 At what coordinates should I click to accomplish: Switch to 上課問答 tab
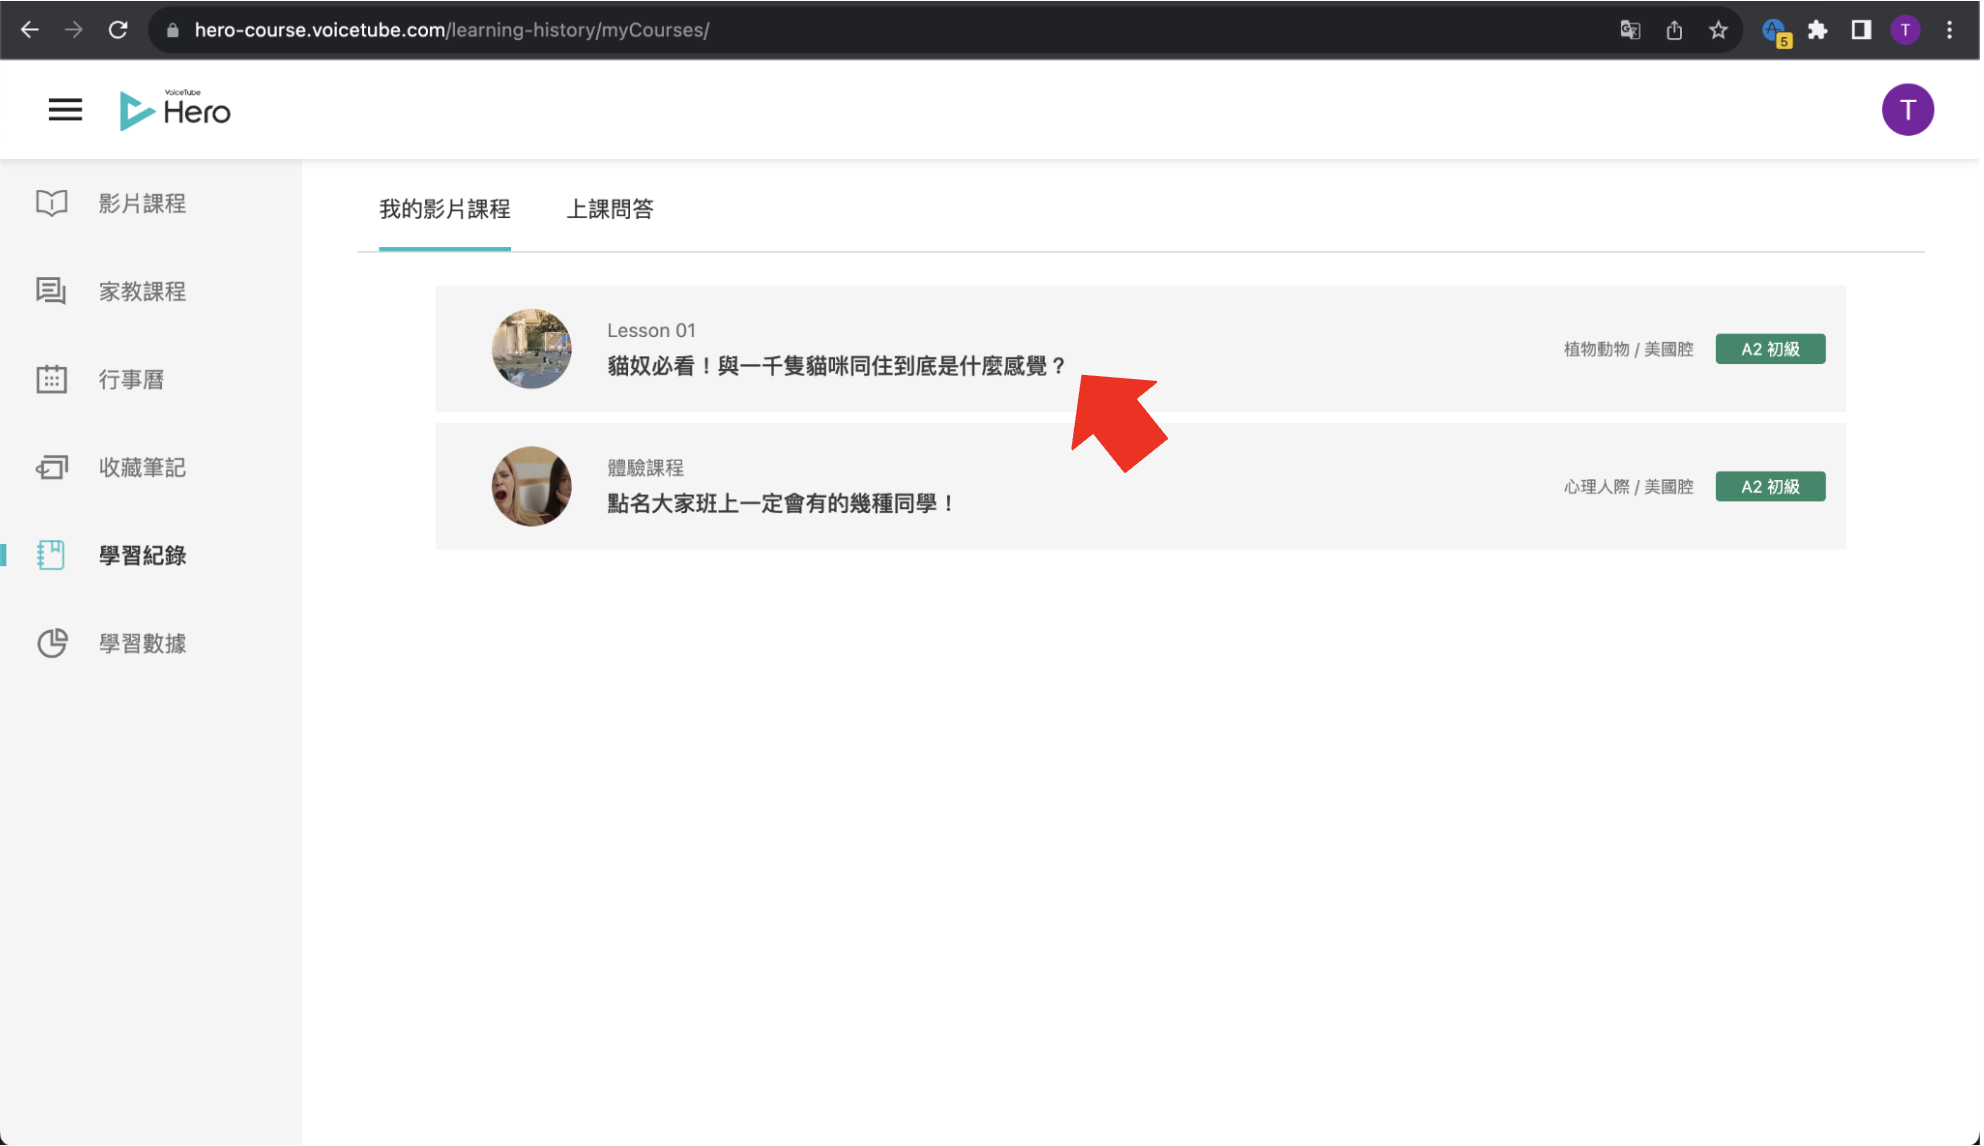[x=610, y=209]
